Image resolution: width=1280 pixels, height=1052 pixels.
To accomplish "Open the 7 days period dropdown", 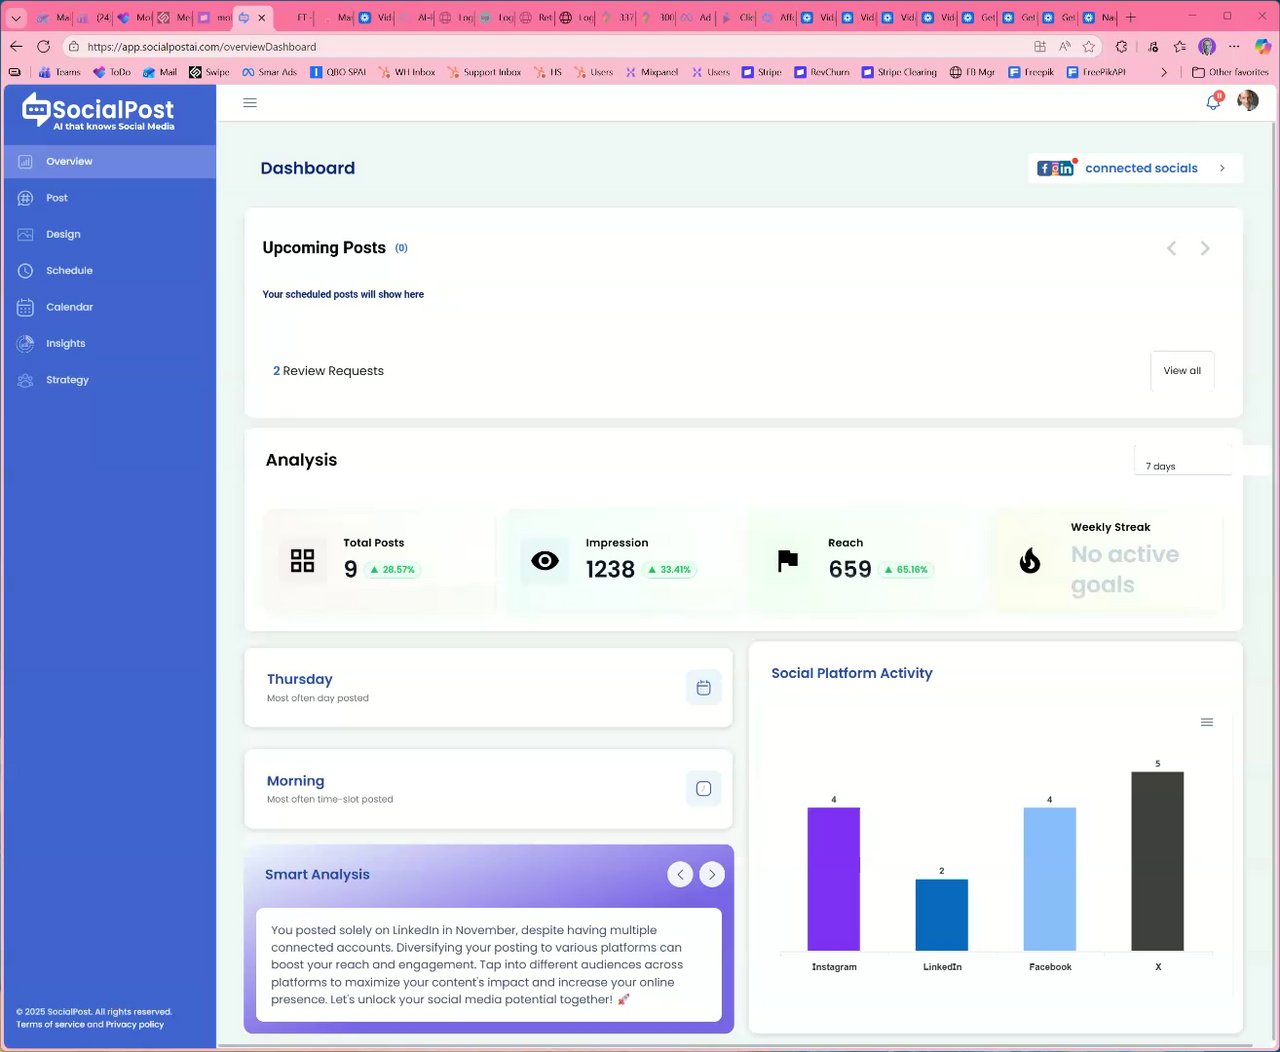I will point(1184,462).
